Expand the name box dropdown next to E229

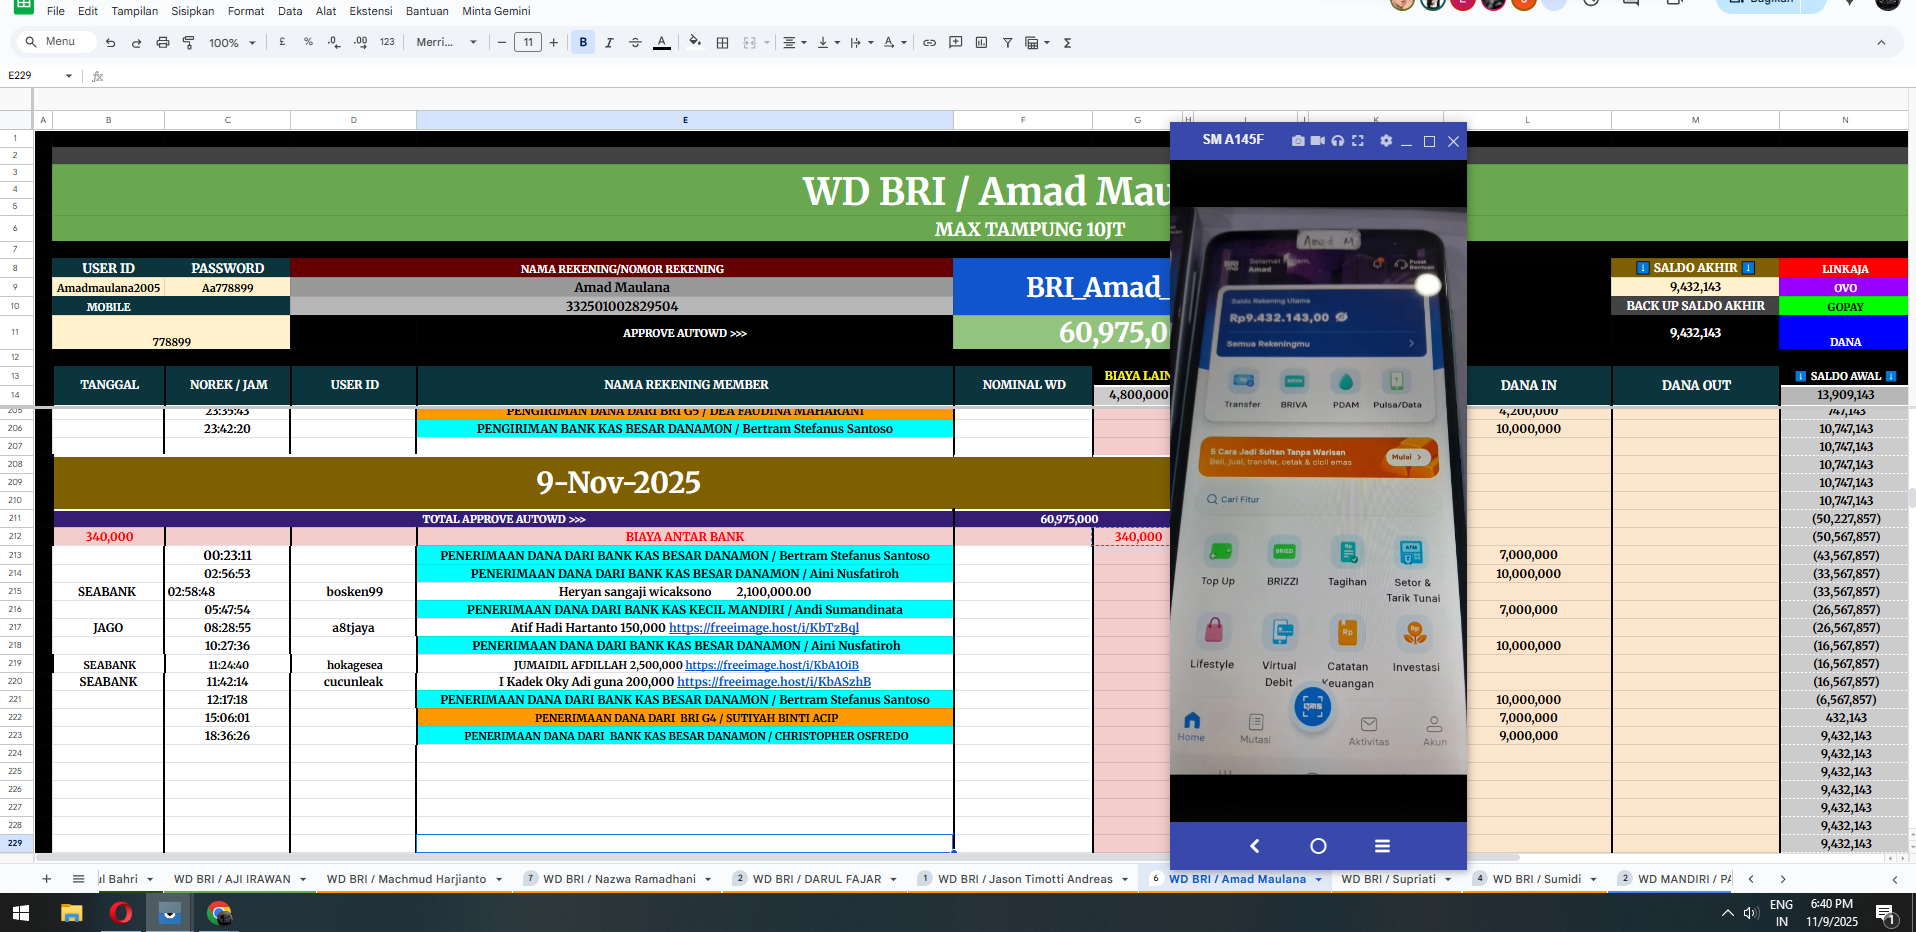click(x=68, y=76)
